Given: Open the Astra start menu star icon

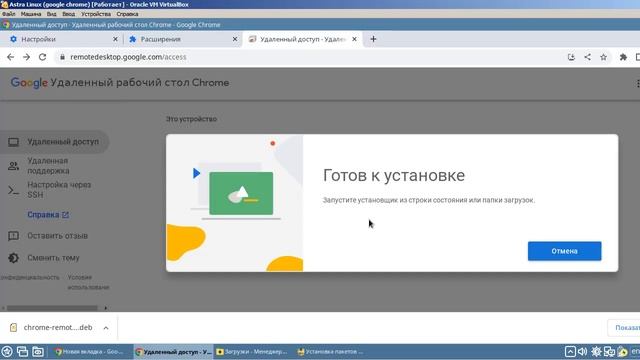Looking at the screenshot, I should (x=7, y=351).
